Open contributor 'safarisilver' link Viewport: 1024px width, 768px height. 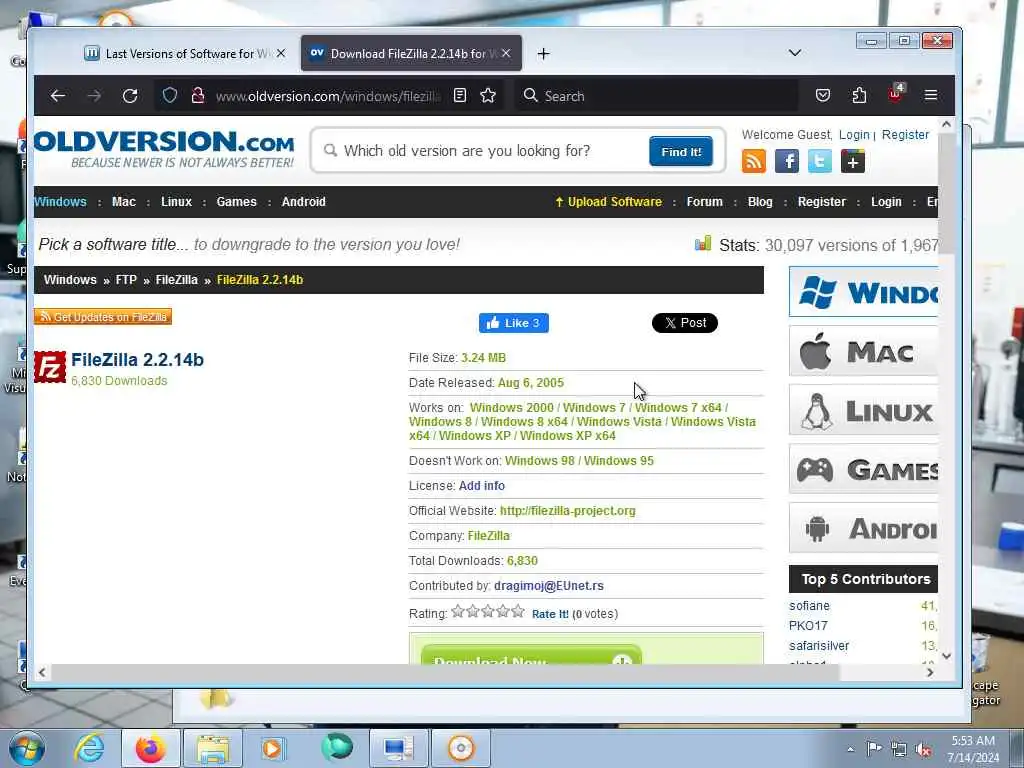(819, 646)
